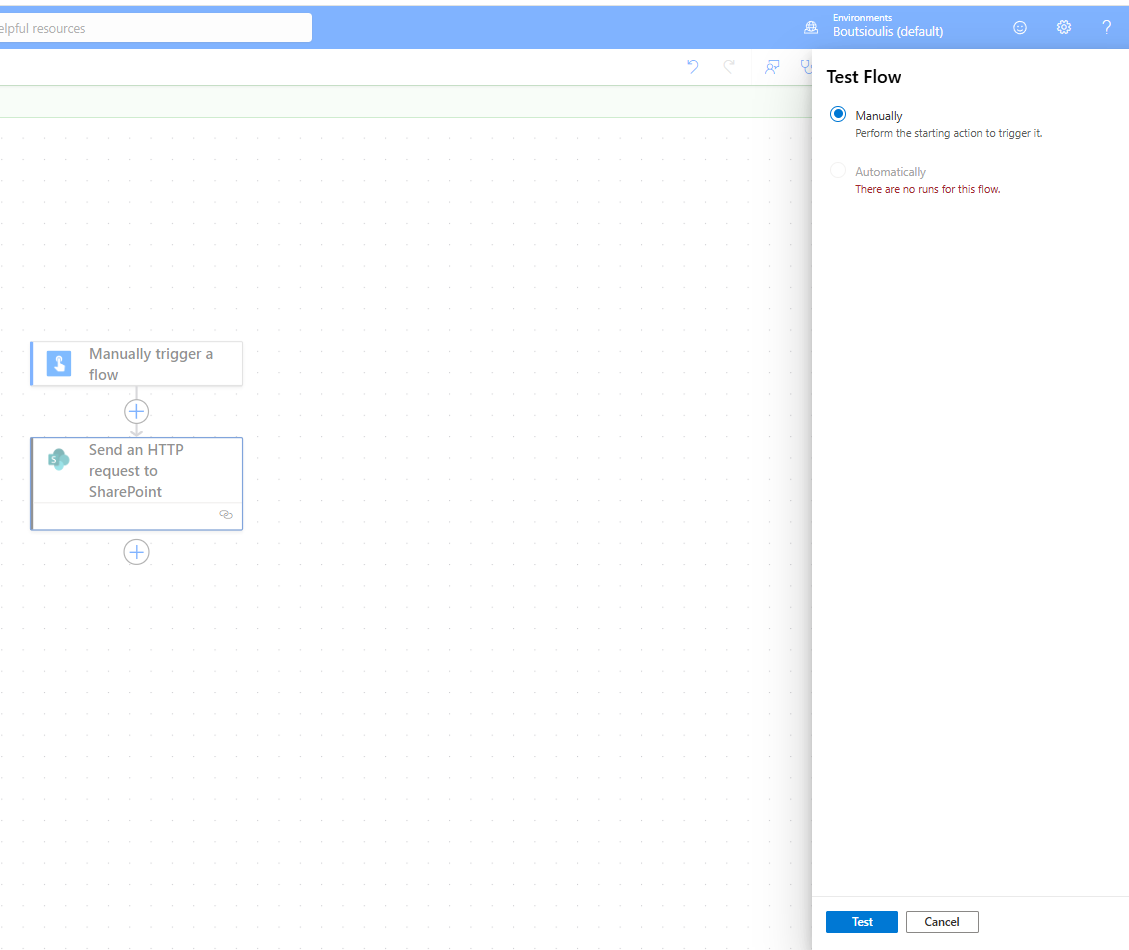
Task: Click the globe icon beside Environments
Action: click(811, 28)
